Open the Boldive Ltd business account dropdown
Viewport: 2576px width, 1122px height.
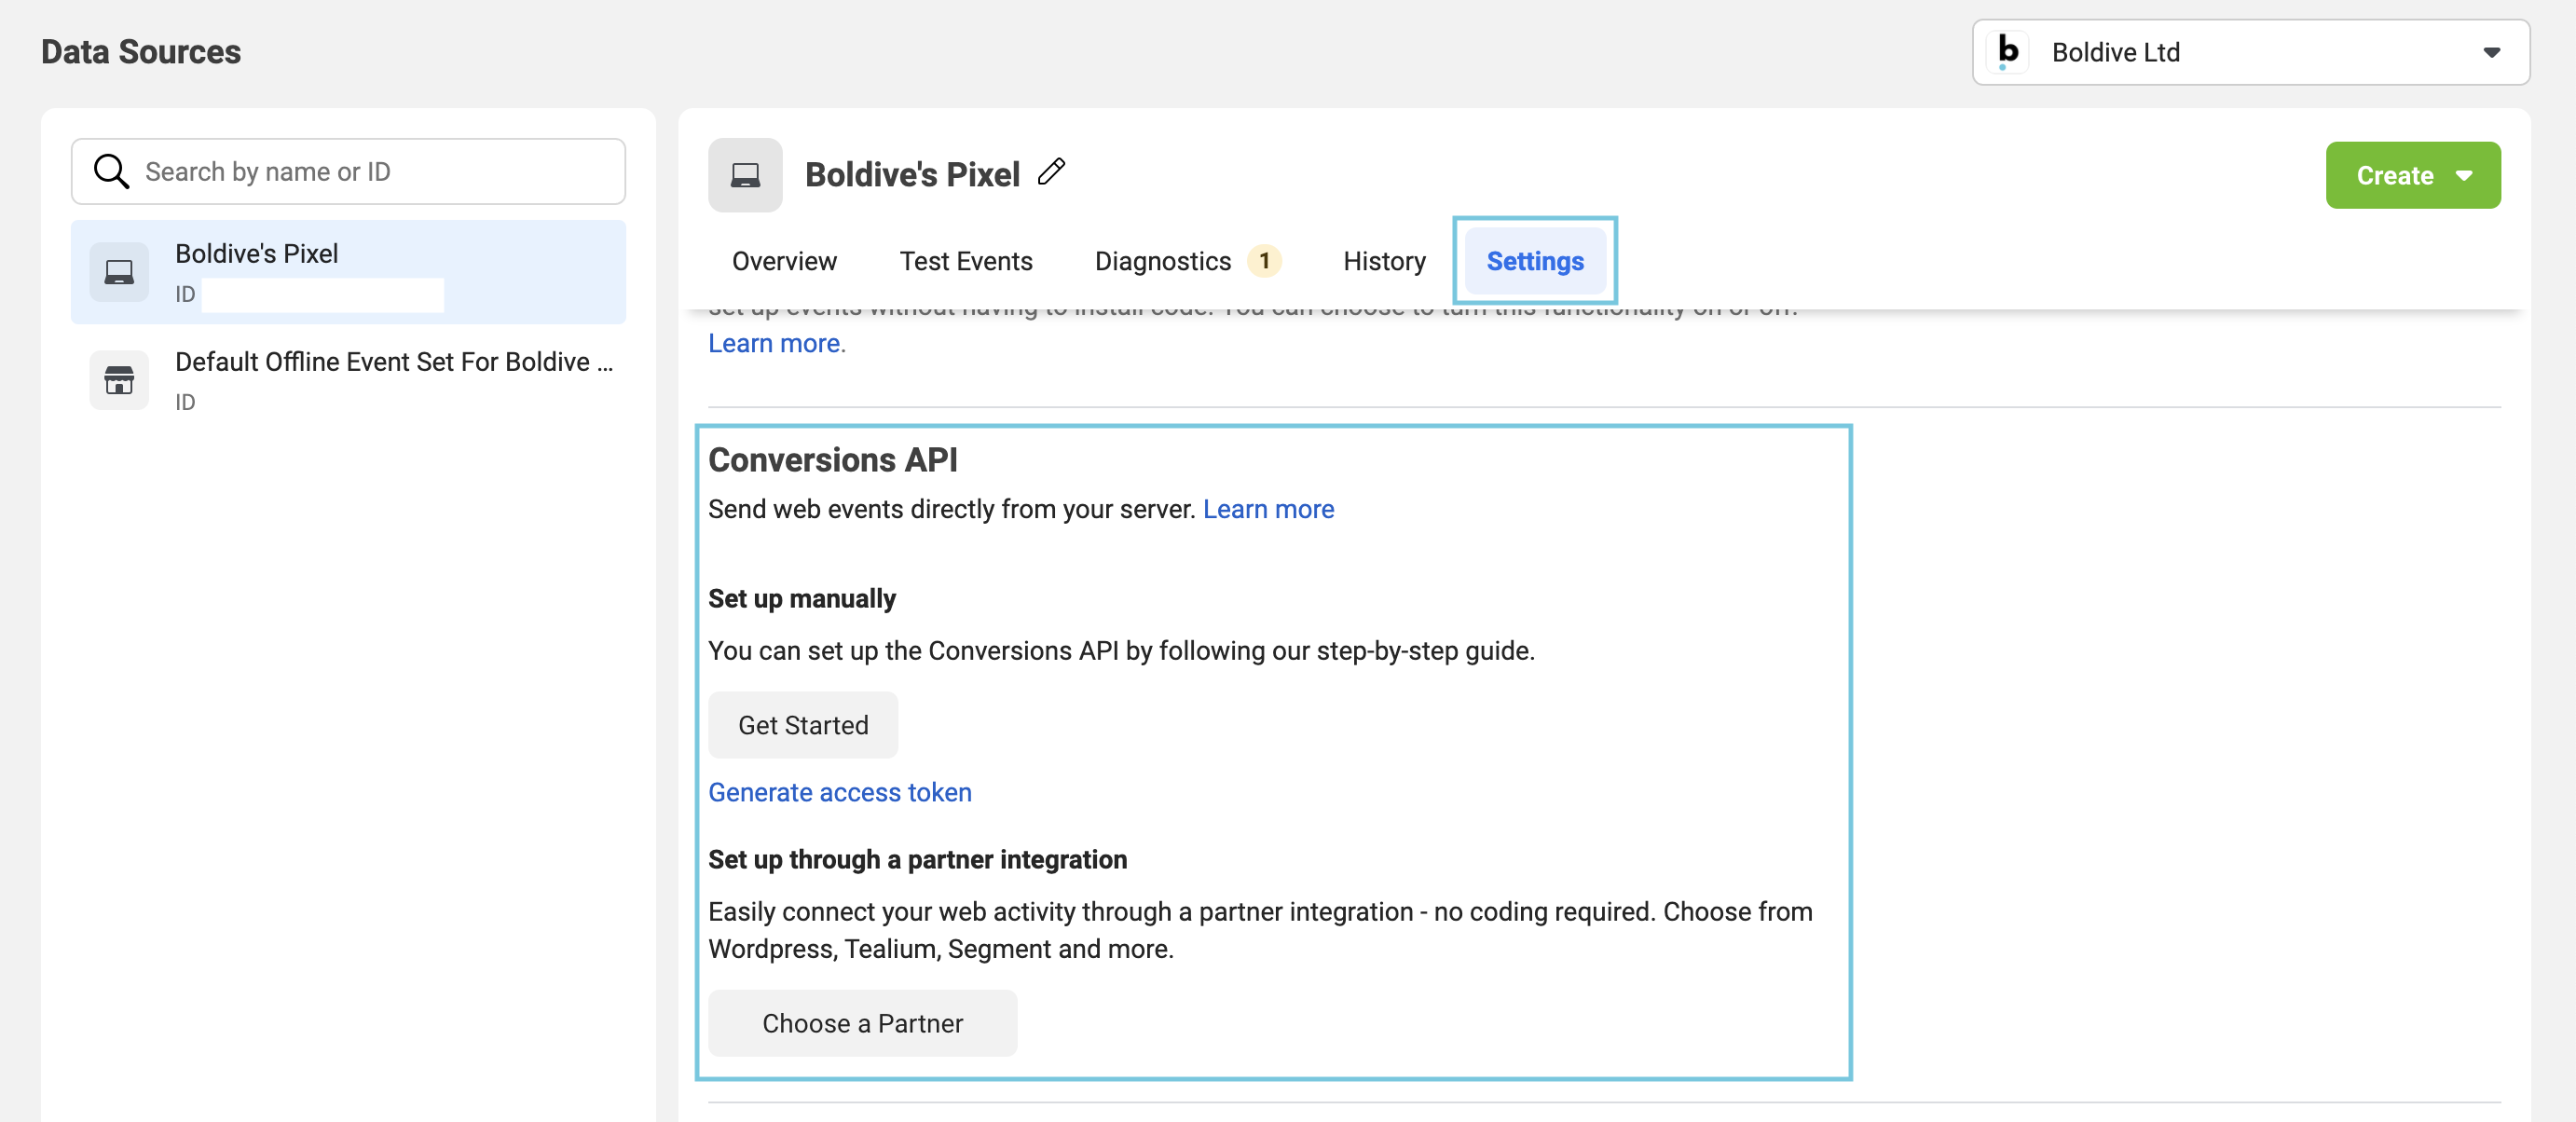2250,52
